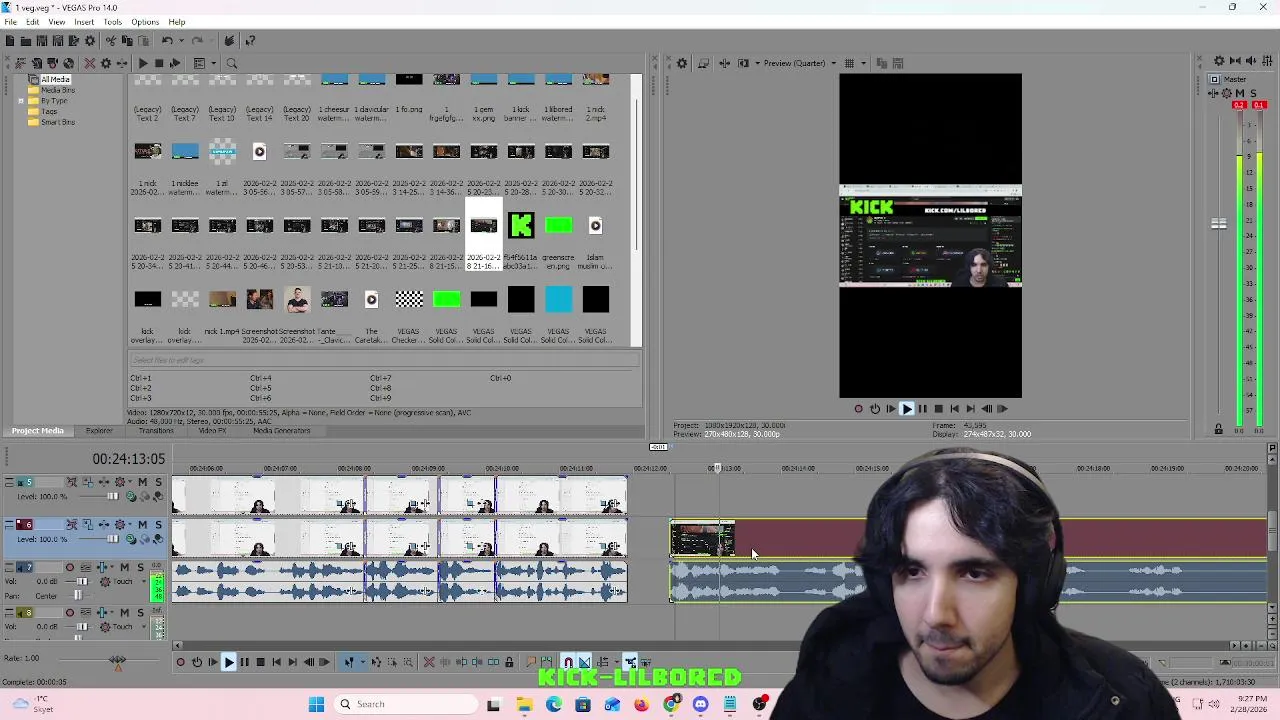1280x720 pixels.
Task: Save preview snapshot to file
Action: [897, 63]
